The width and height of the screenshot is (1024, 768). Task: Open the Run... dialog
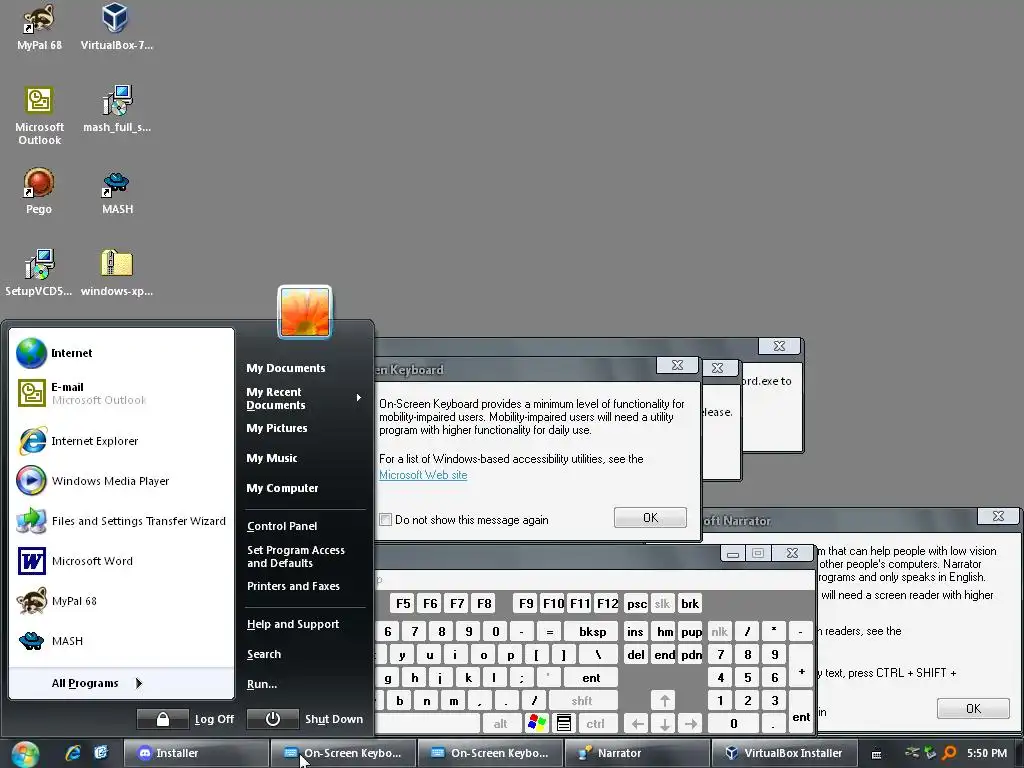tap(262, 684)
